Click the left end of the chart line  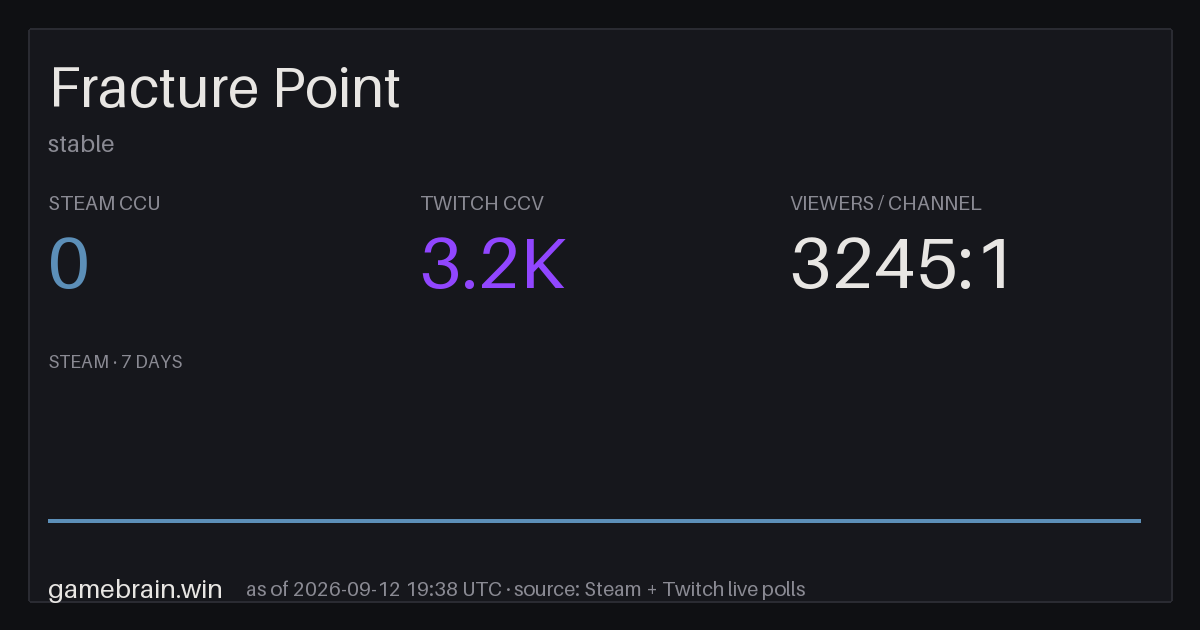(x=50, y=520)
